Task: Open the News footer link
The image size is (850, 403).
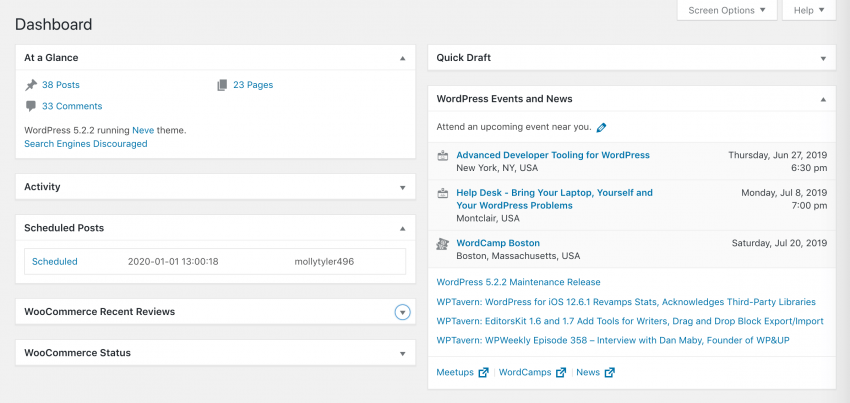Action: (x=588, y=373)
